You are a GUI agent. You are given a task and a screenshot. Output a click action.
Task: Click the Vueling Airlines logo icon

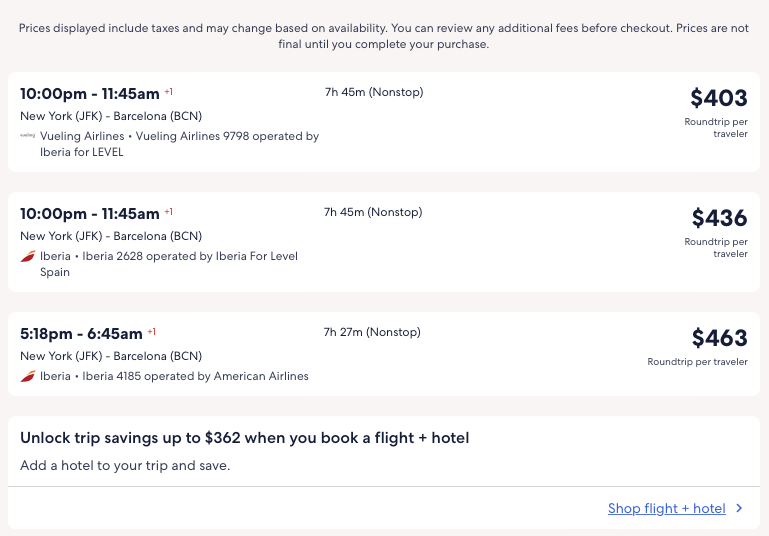[28, 136]
